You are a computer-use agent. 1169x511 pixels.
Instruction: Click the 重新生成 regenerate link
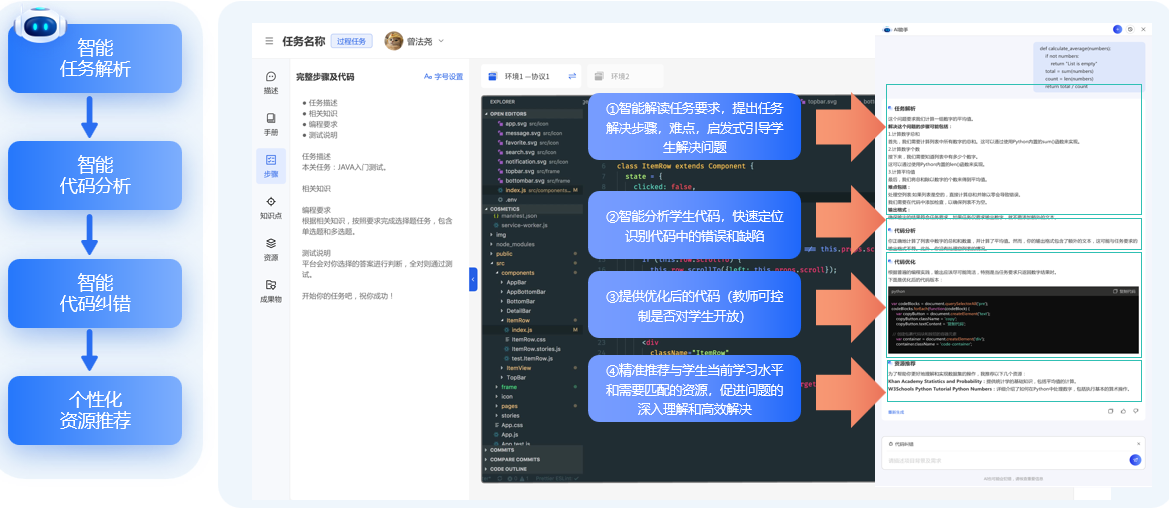tap(895, 411)
